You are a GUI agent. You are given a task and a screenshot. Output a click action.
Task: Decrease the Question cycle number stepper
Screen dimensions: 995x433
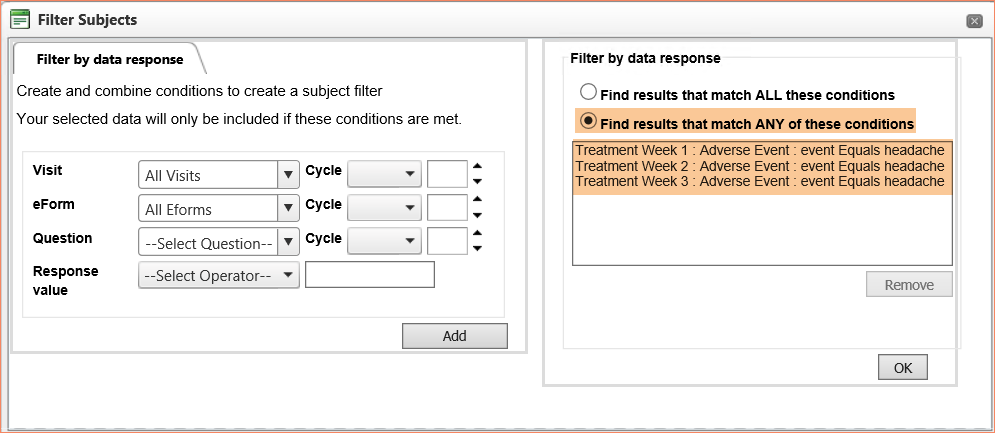pos(478,248)
